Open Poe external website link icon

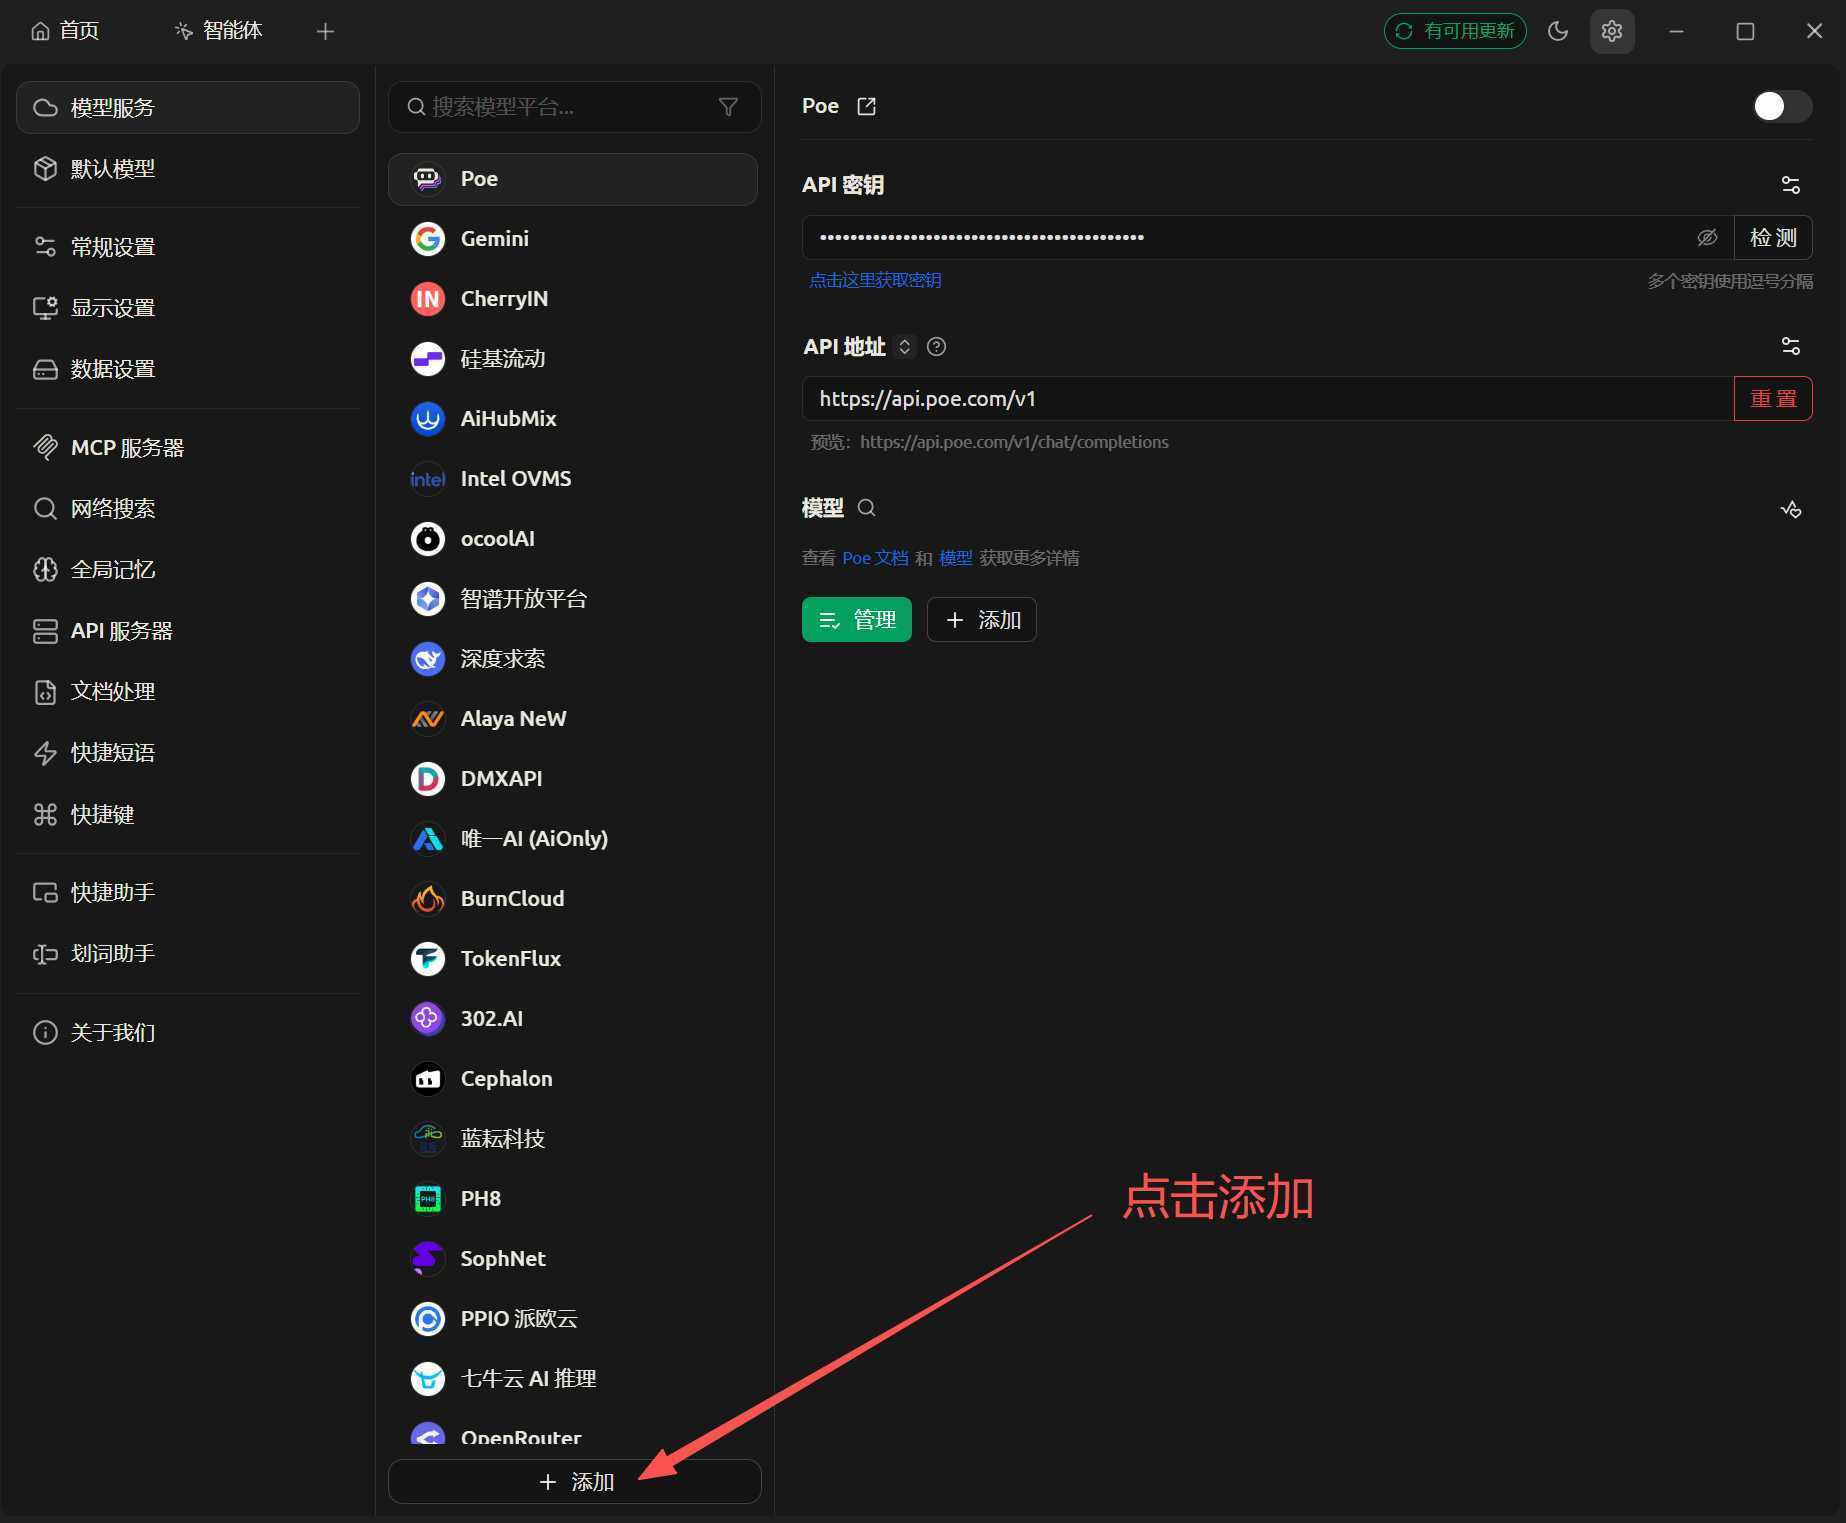coord(866,106)
